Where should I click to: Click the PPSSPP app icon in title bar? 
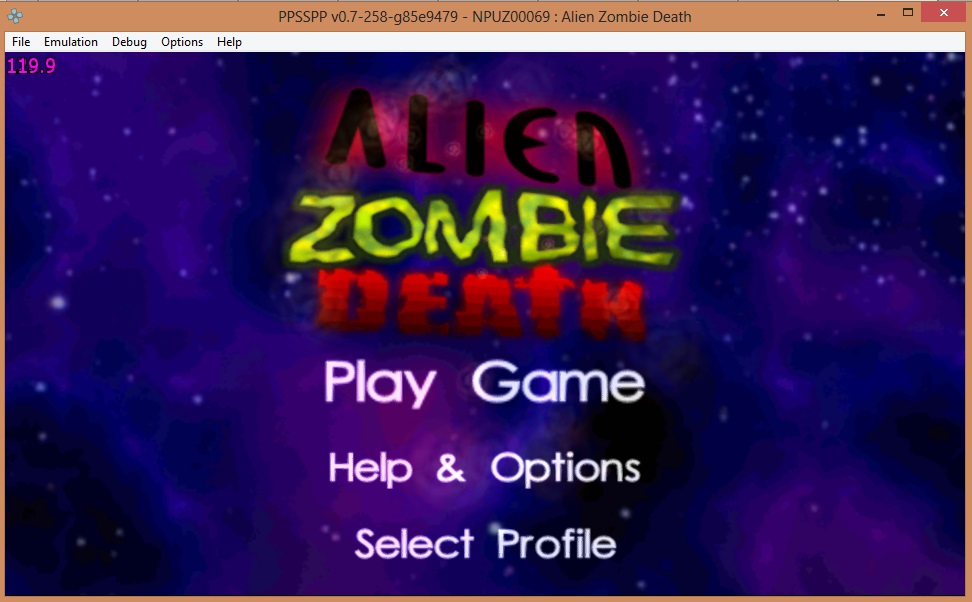16,16
